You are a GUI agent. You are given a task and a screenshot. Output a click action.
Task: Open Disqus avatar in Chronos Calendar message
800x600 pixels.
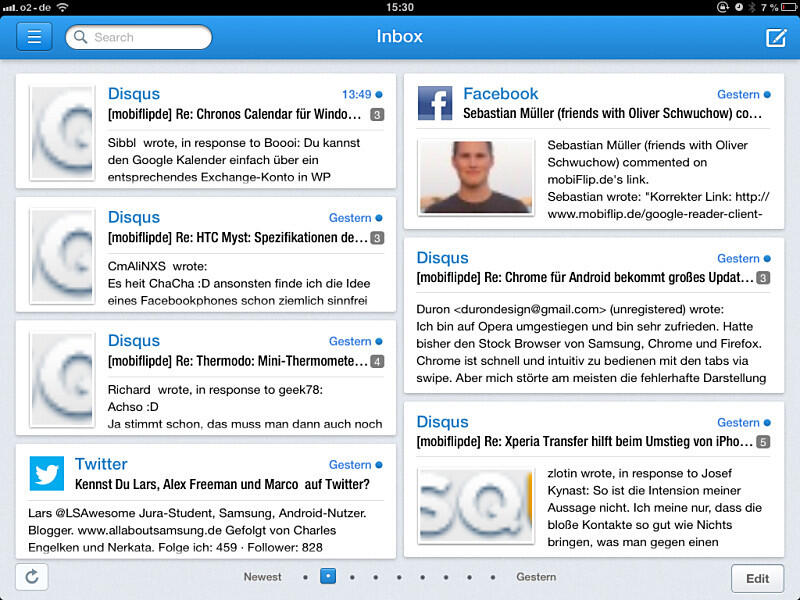62,133
